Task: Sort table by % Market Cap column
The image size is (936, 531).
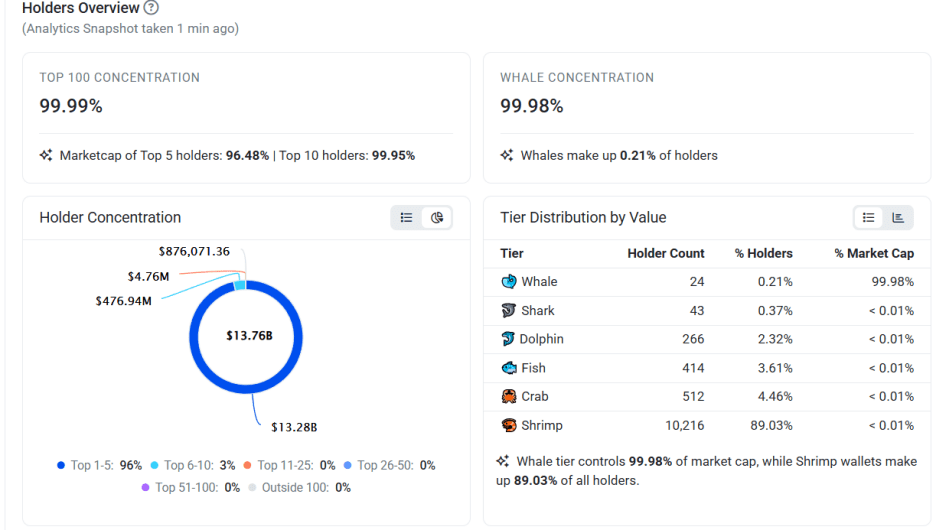Action: point(873,253)
